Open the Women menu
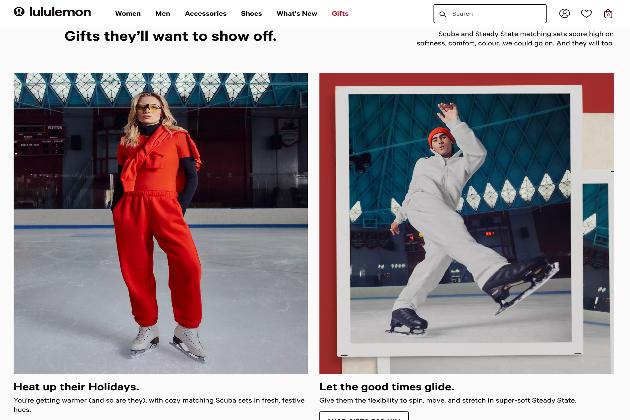The image size is (630, 420). tap(128, 14)
